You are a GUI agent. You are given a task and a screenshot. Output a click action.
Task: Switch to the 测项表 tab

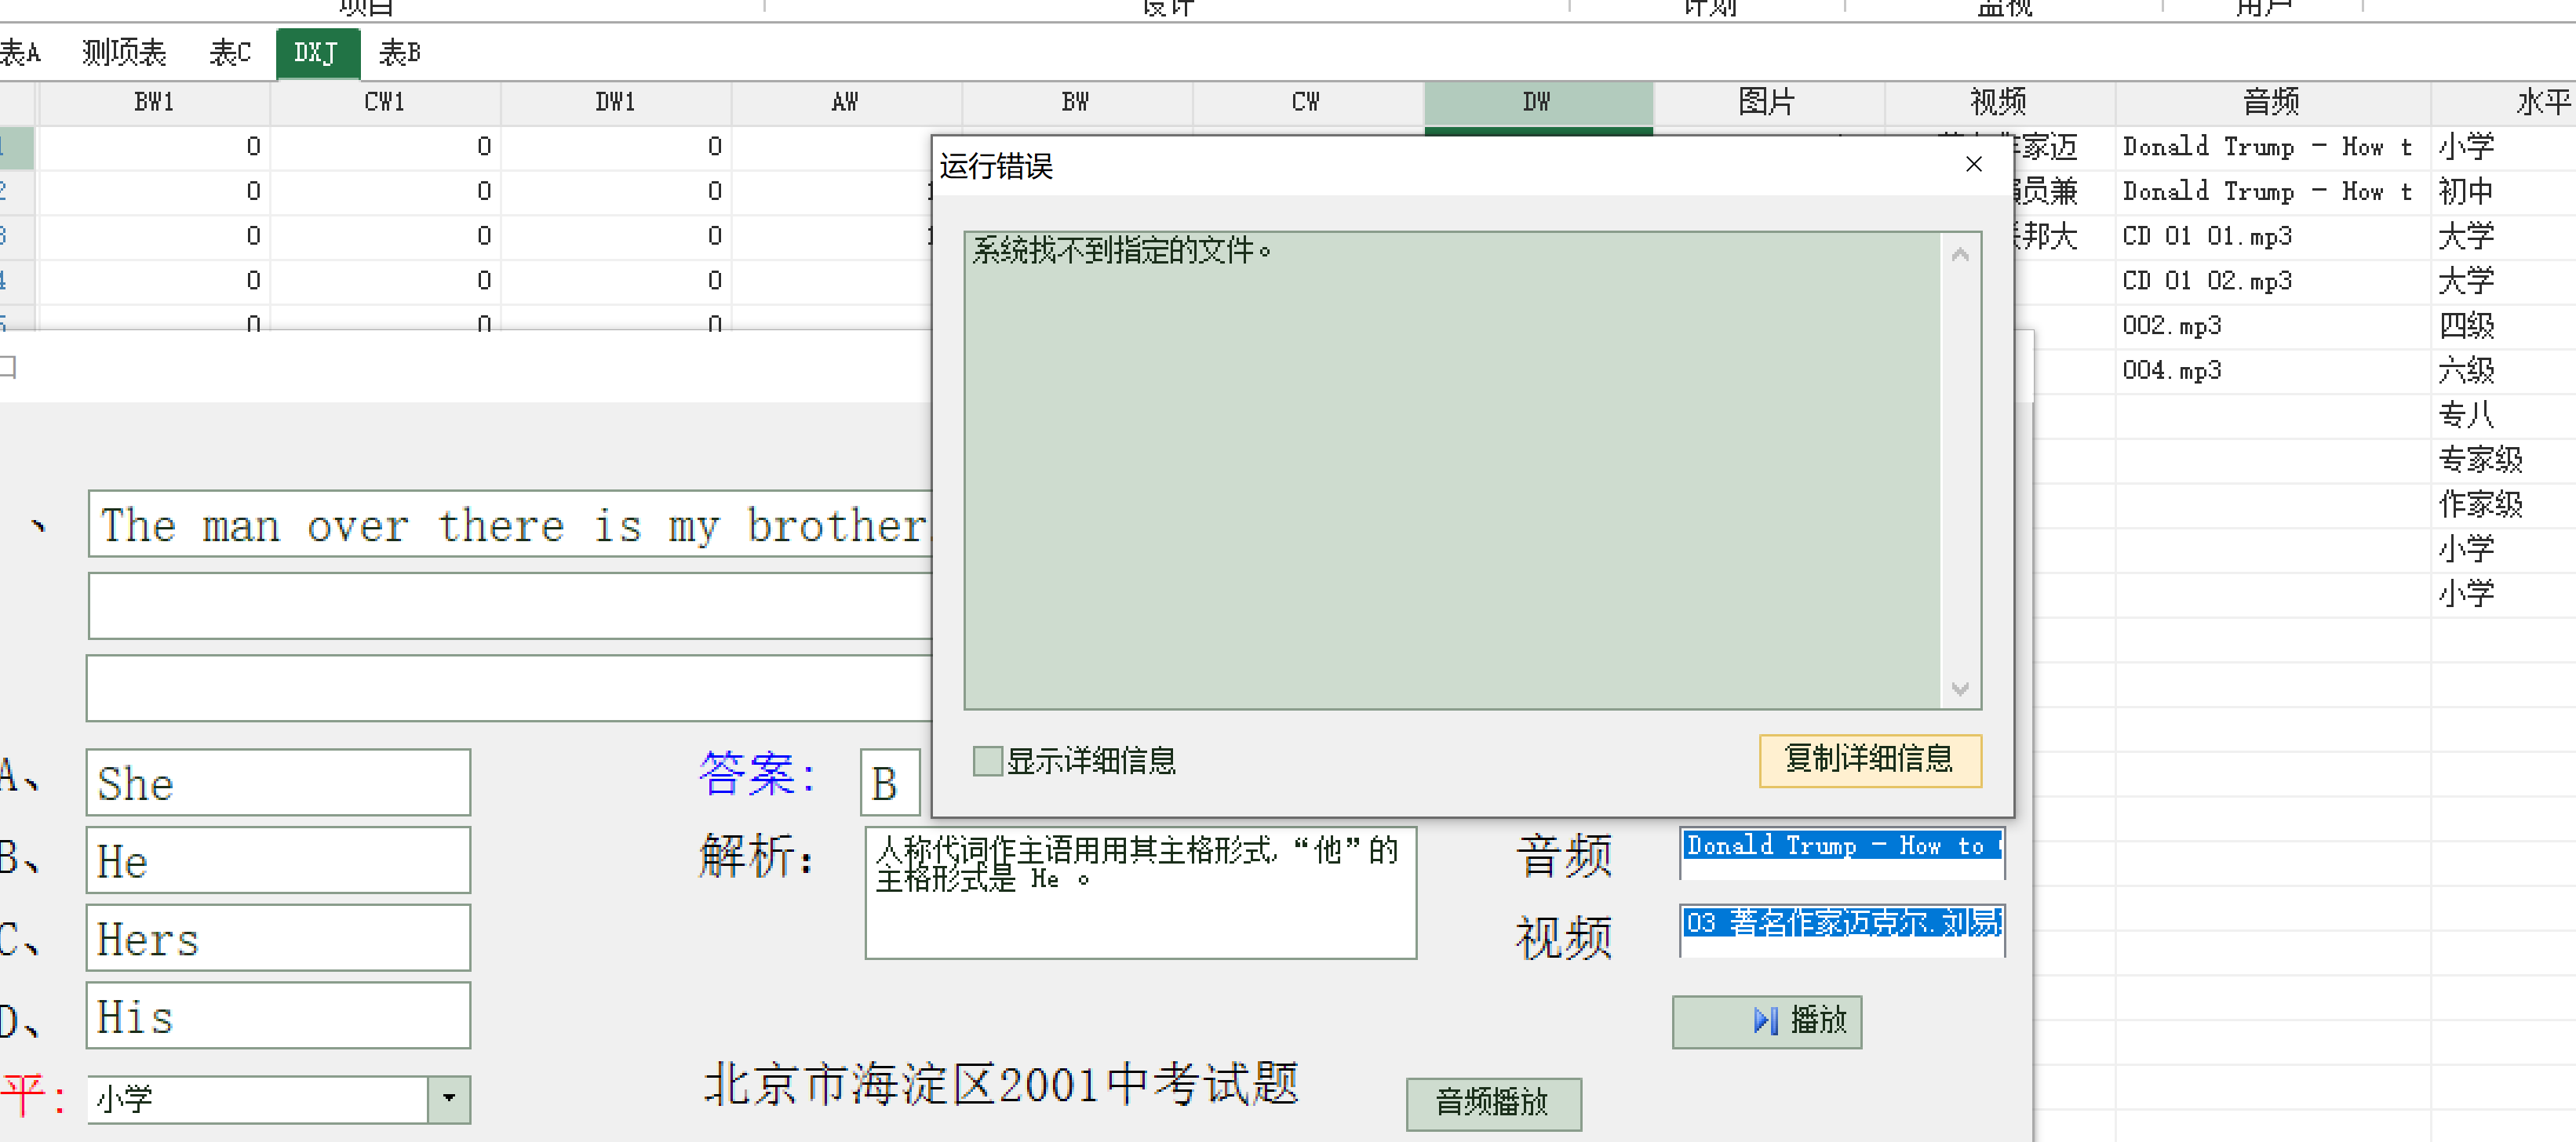tap(124, 52)
